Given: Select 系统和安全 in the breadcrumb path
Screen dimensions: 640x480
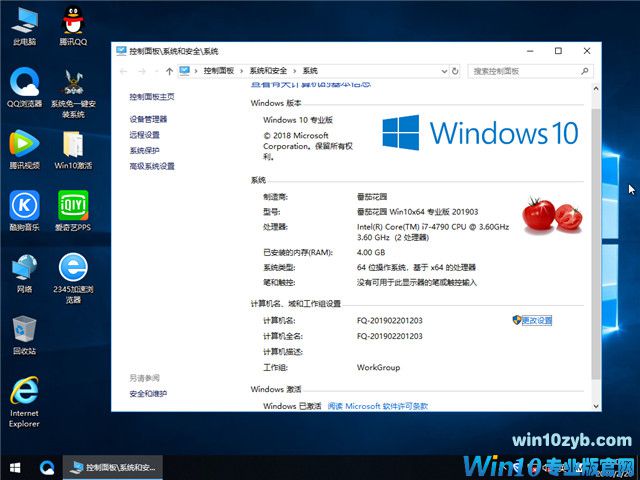Looking at the screenshot, I should pyautogui.click(x=268, y=71).
